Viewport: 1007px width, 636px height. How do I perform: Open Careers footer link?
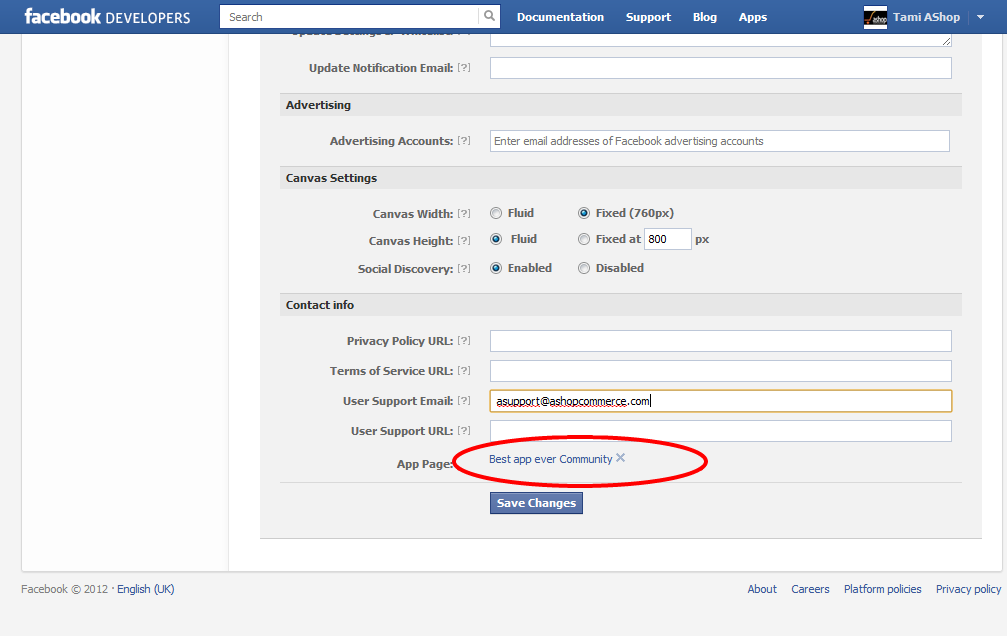(810, 589)
